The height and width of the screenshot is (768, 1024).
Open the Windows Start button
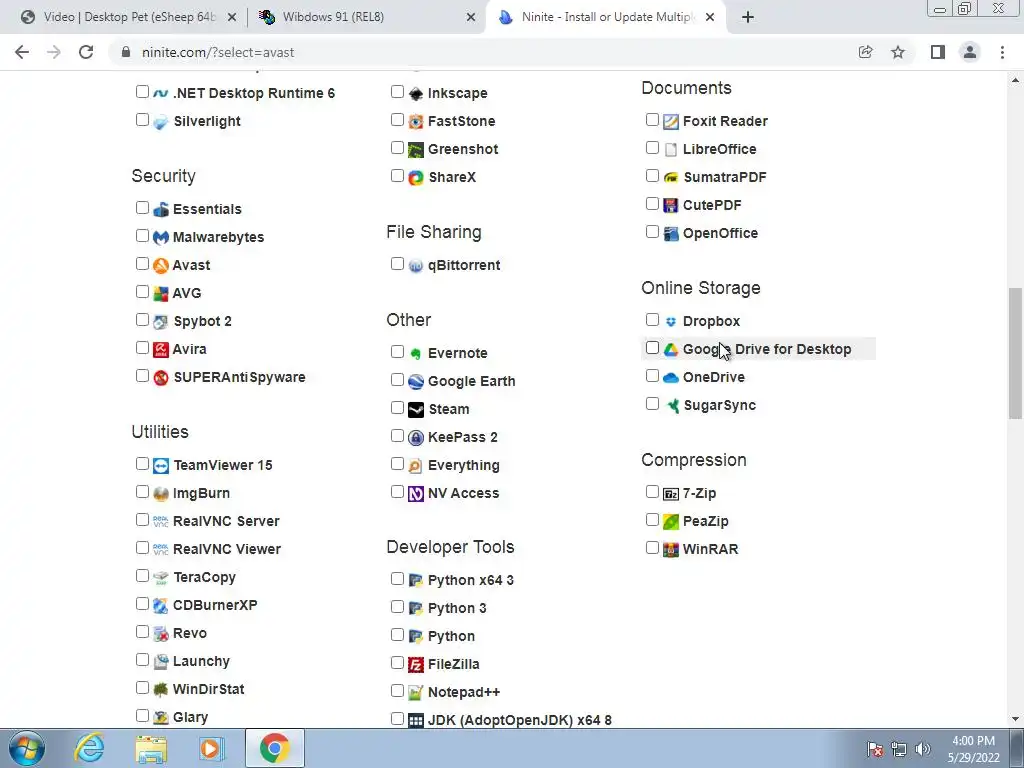tap(27, 748)
